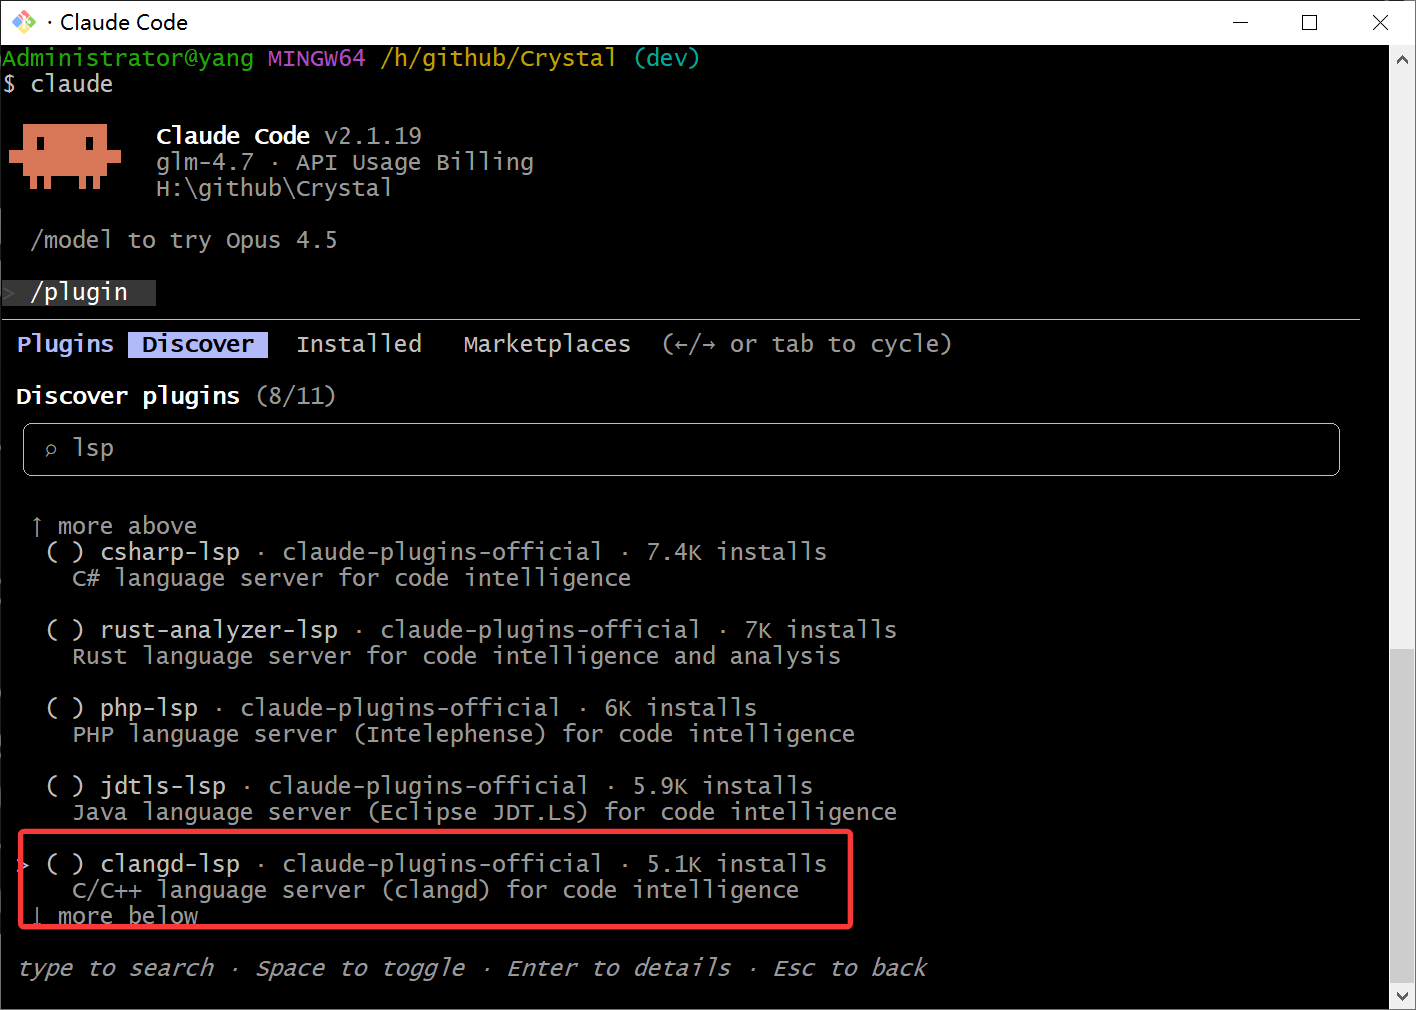Click the 'Claude Code v2.1.19' version text

click(x=289, y=136)
